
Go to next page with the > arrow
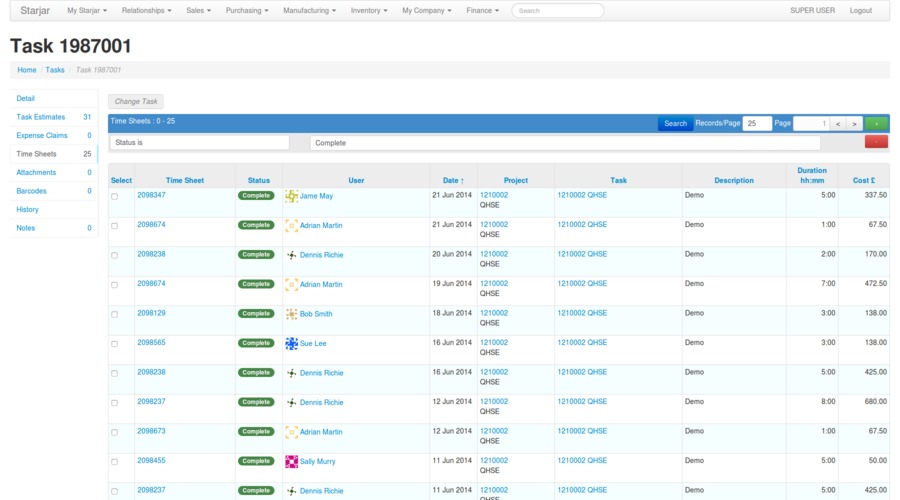pos(853,123)
